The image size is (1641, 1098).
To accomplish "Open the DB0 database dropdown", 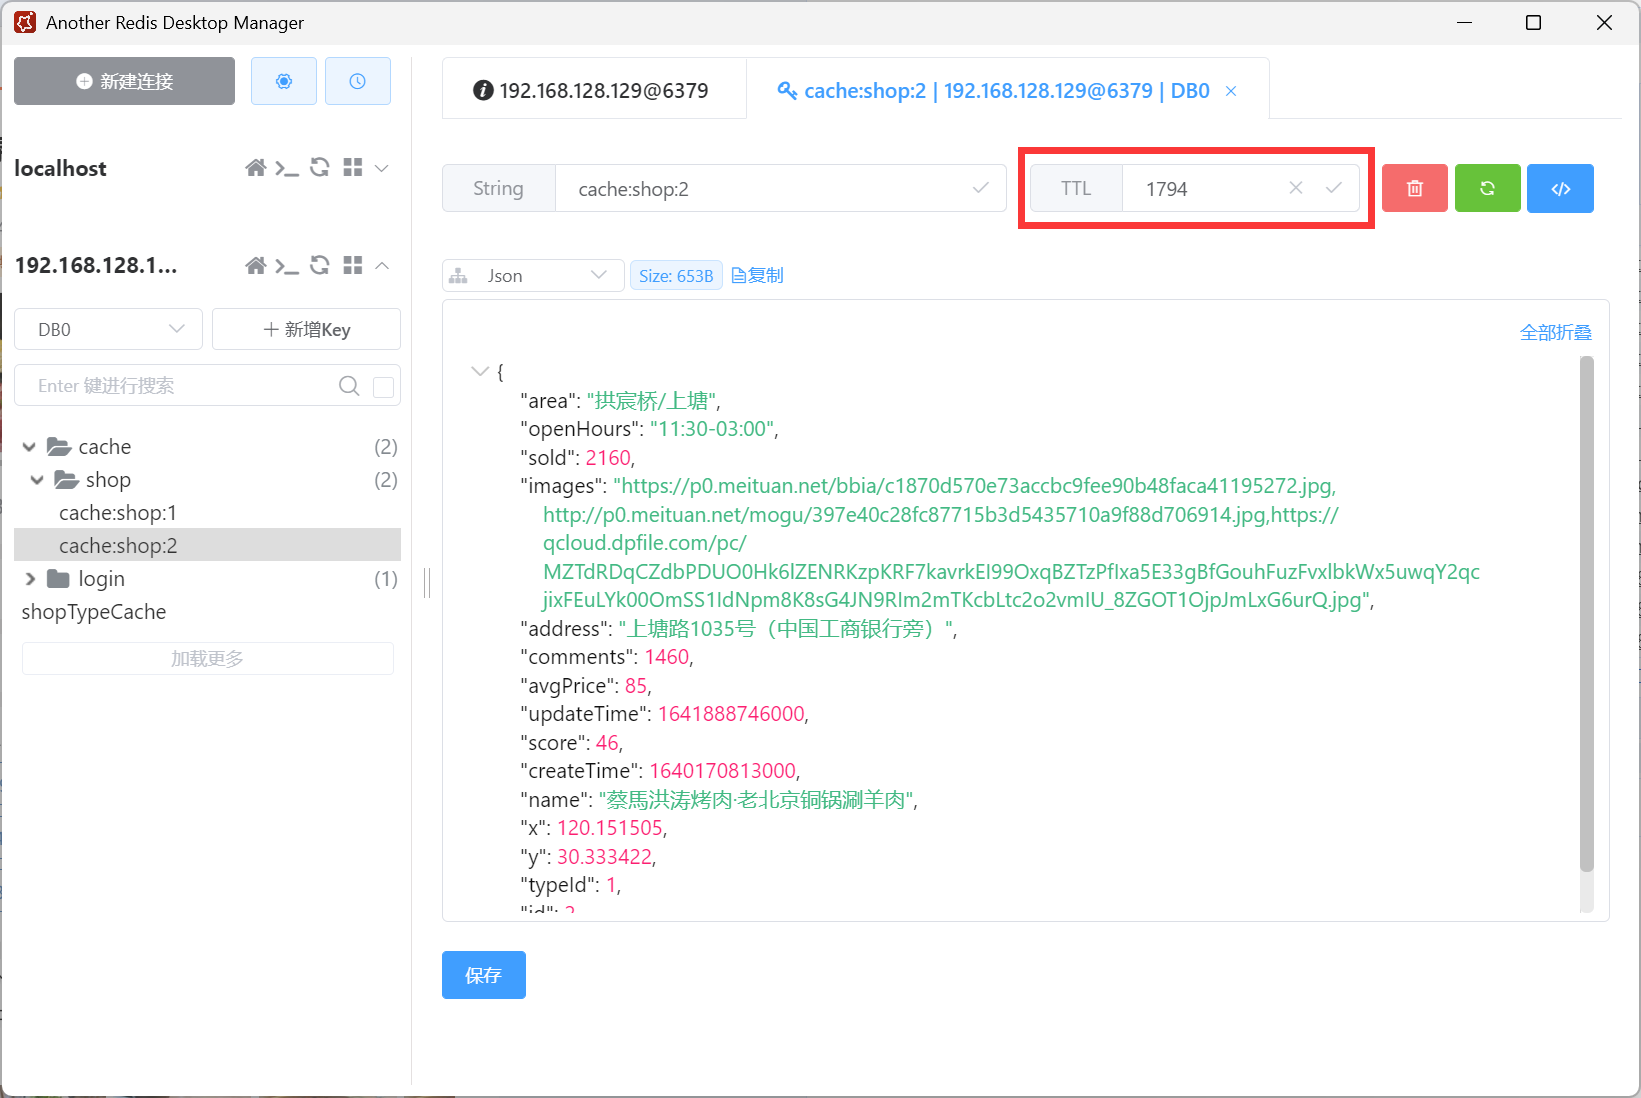I will 109,329.
